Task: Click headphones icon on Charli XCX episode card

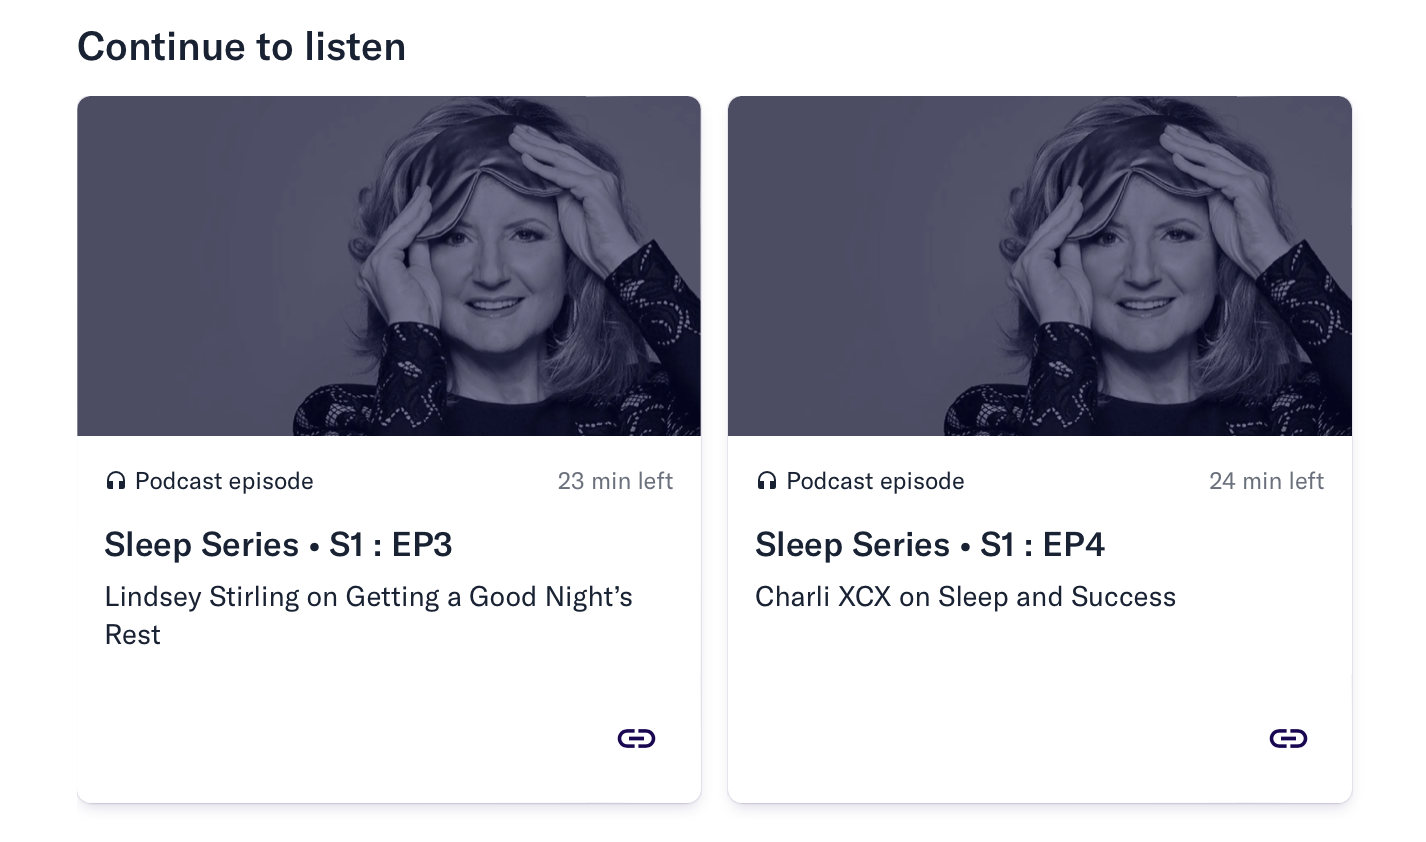Action: pos(767,481)
